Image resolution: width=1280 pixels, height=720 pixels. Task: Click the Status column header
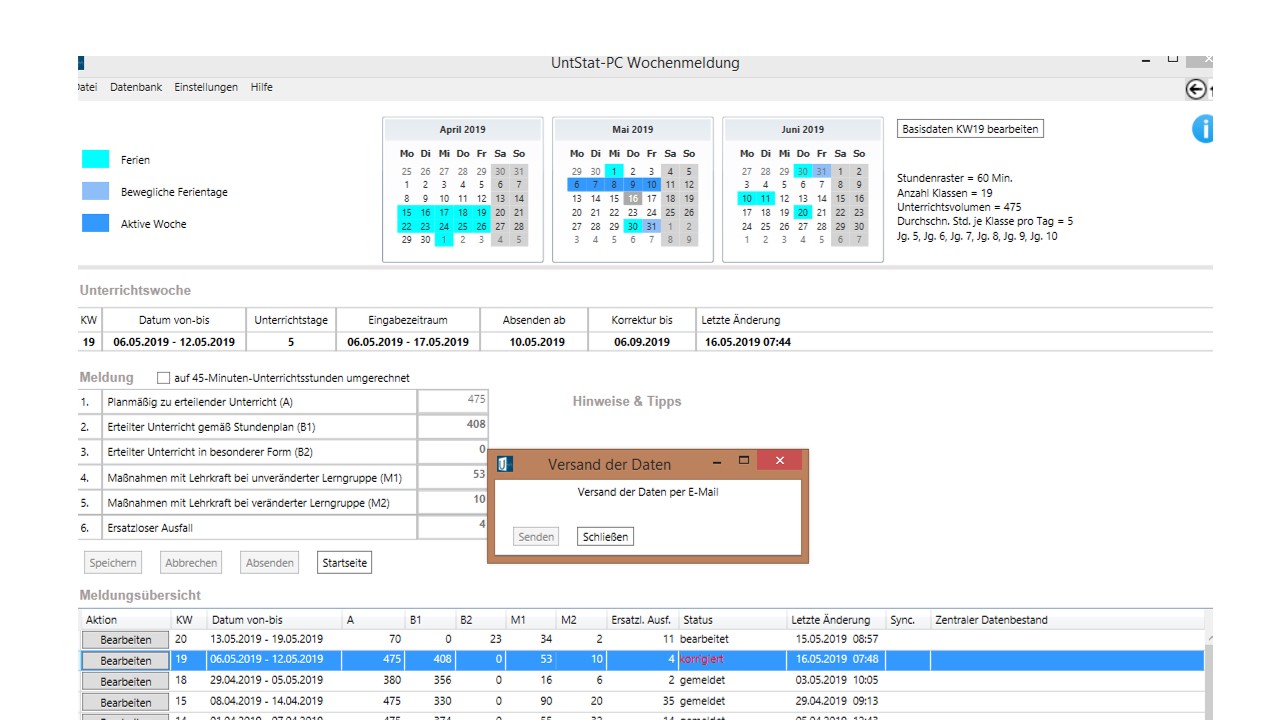(x=698, y=620)
